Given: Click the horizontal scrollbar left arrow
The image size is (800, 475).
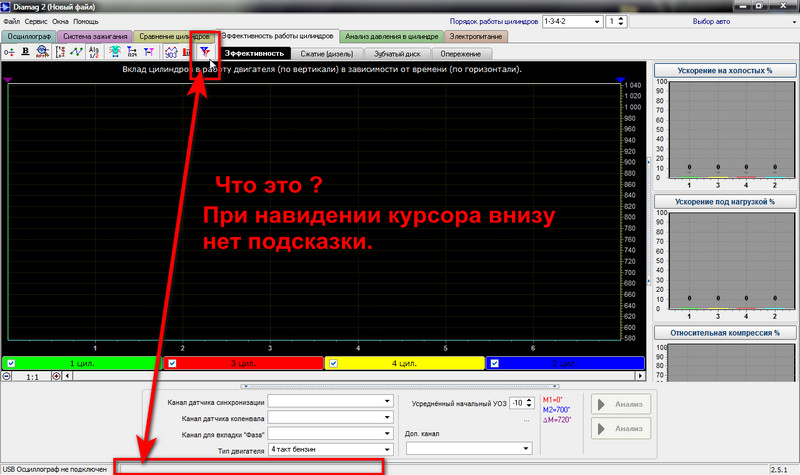Looking at the screenshot, I should tap(67, 376).
